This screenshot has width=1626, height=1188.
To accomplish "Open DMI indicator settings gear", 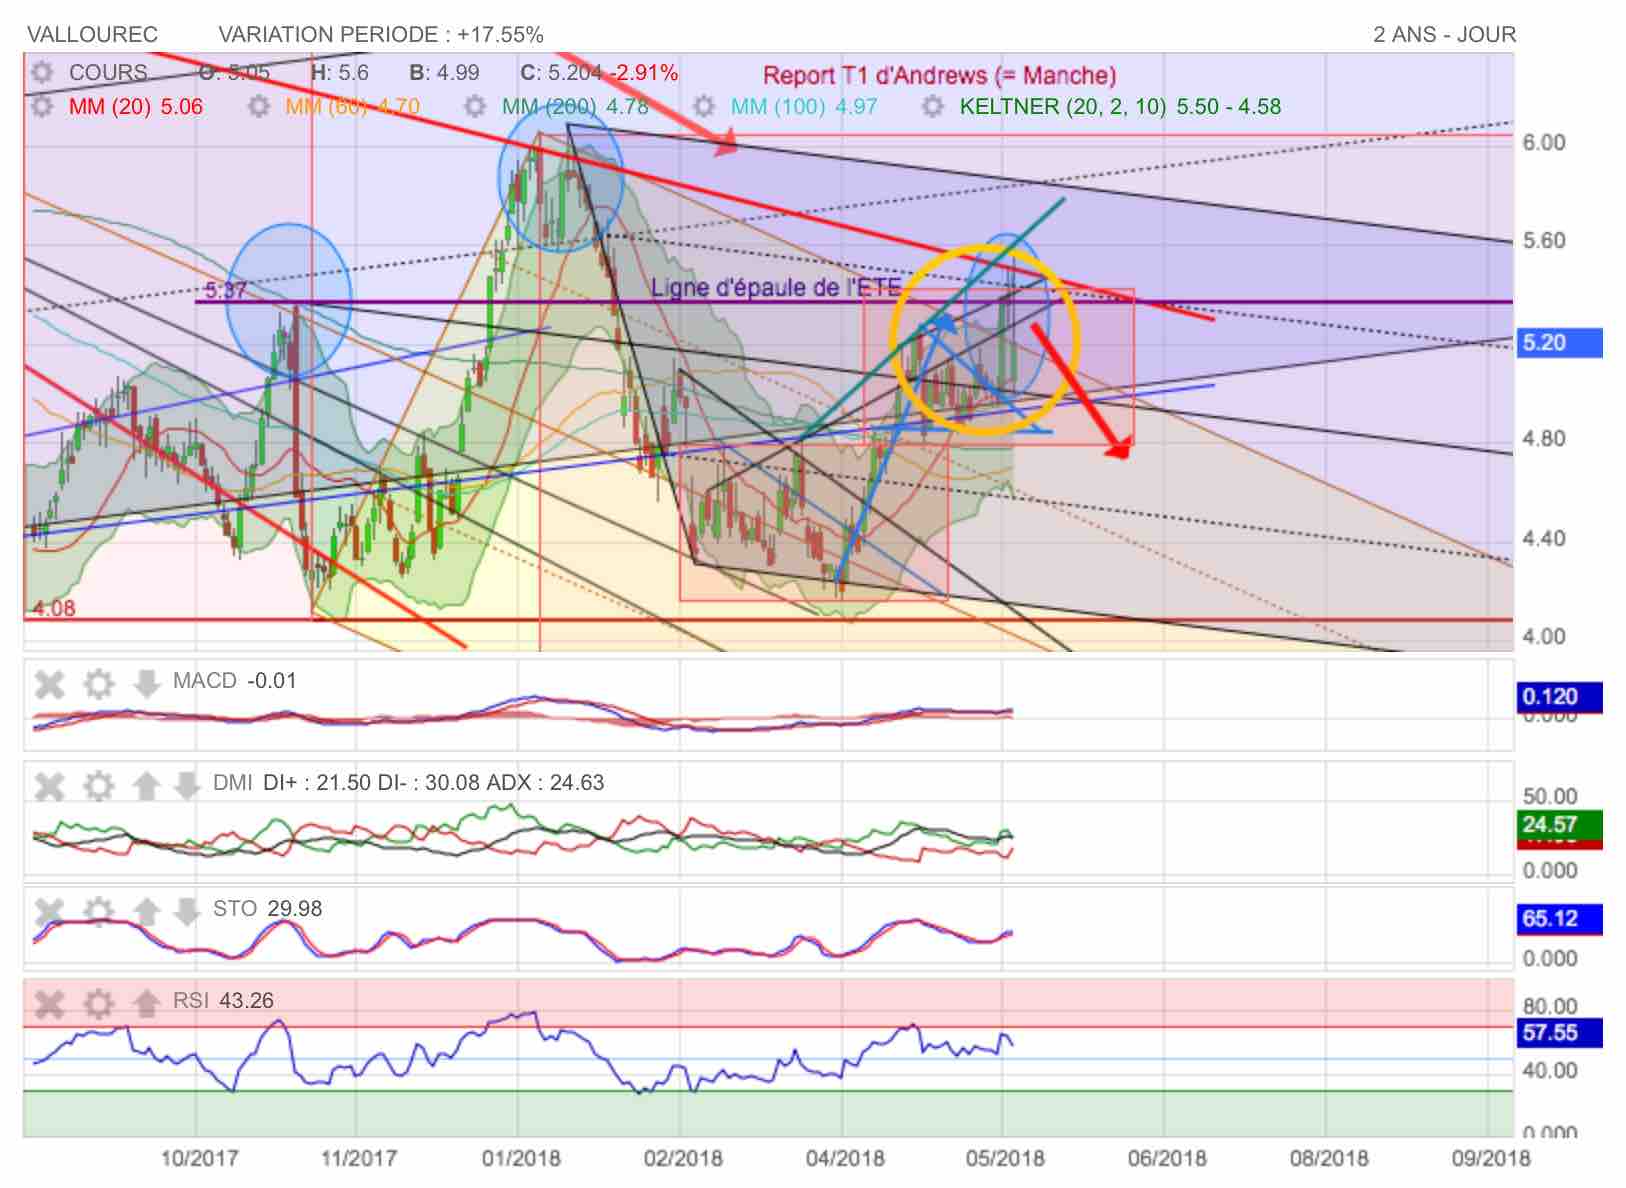I will click(98, 786).
